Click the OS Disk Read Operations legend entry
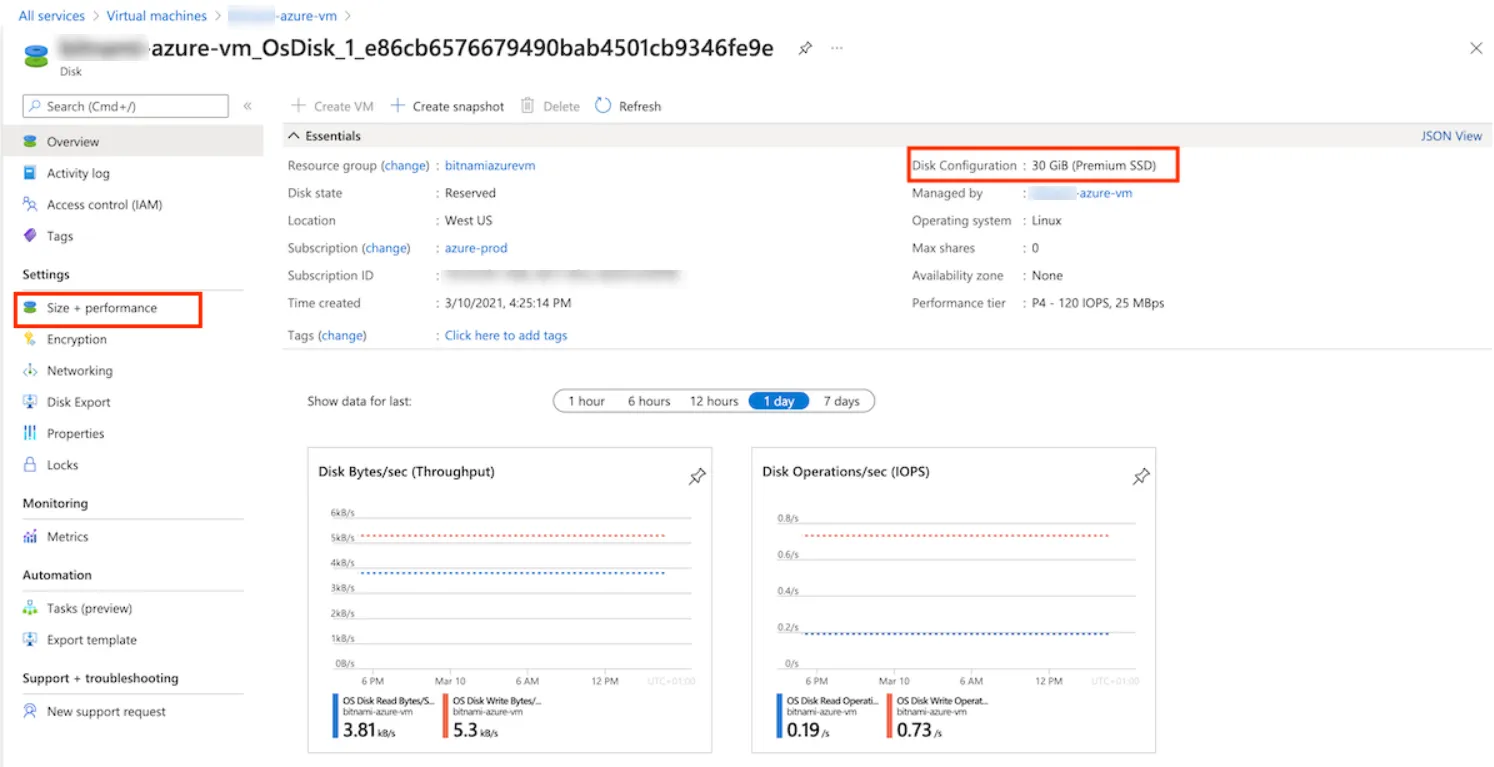 point(828,717)
